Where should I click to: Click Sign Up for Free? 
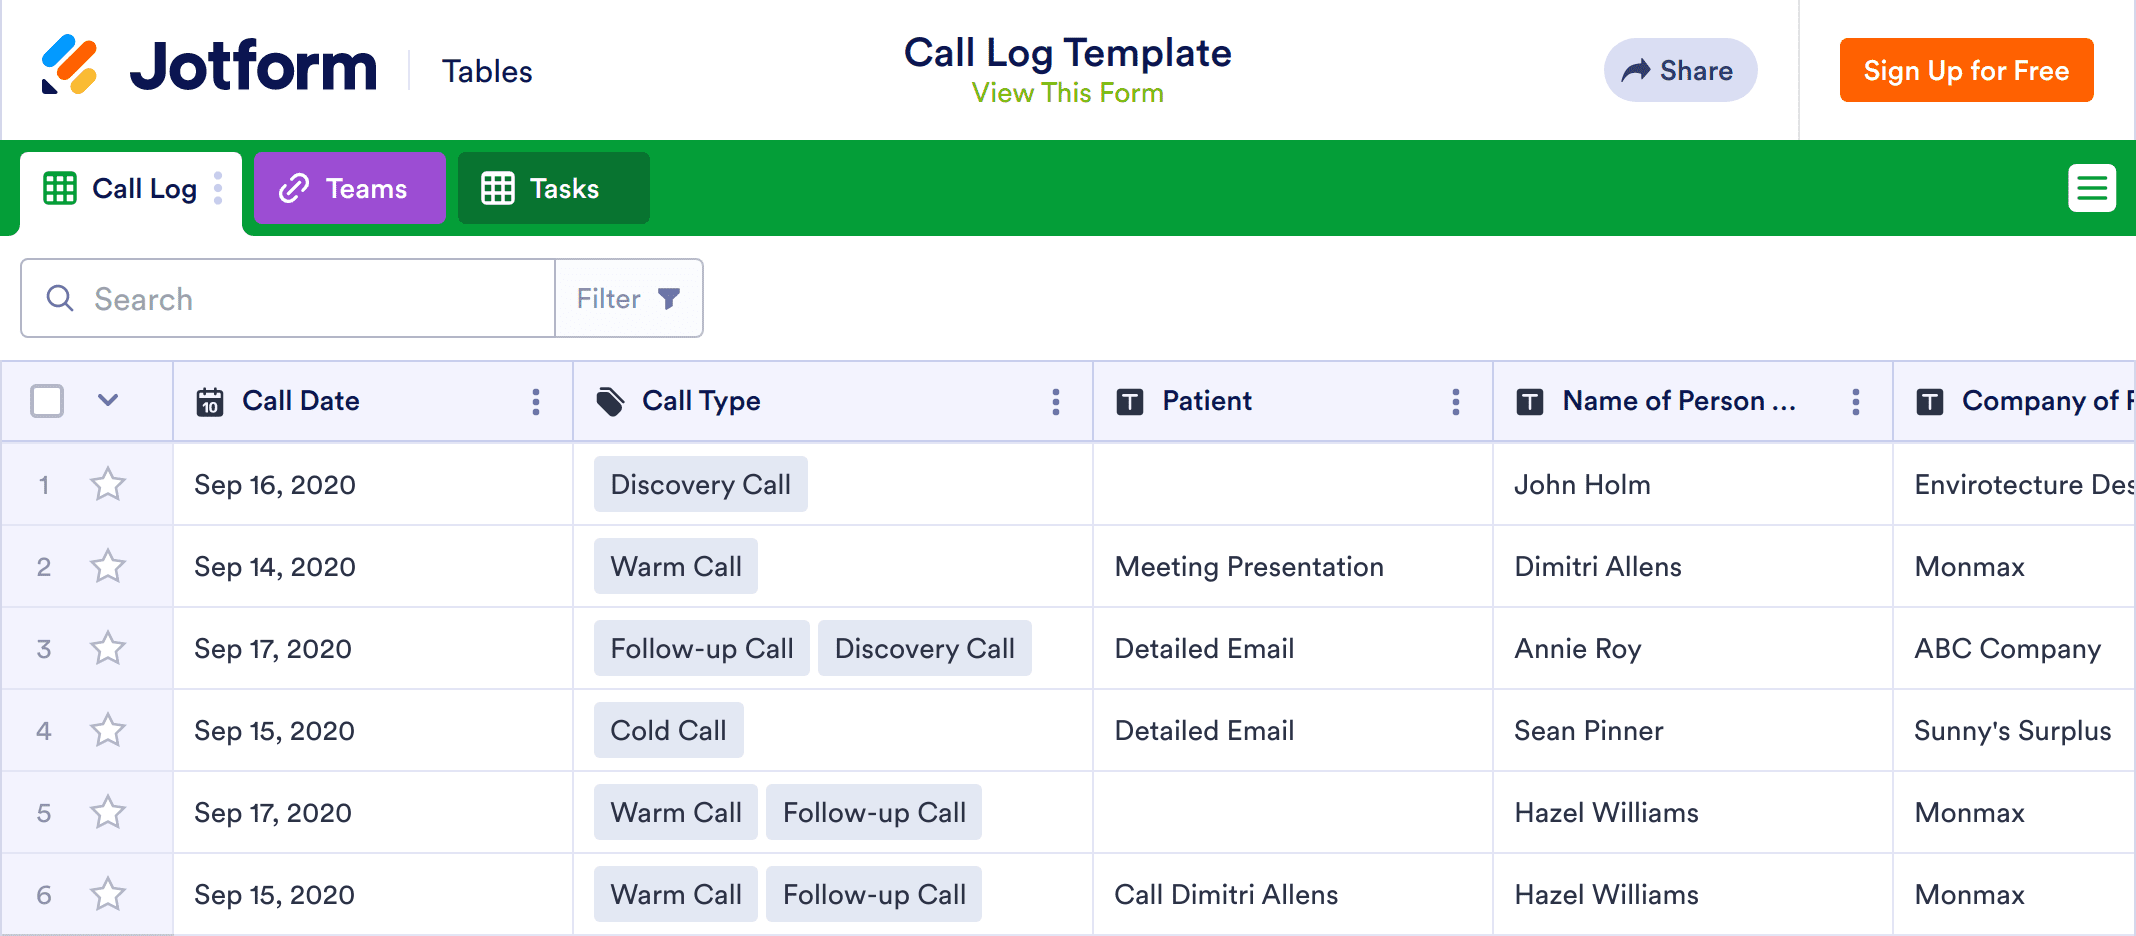pos(1966,70)
